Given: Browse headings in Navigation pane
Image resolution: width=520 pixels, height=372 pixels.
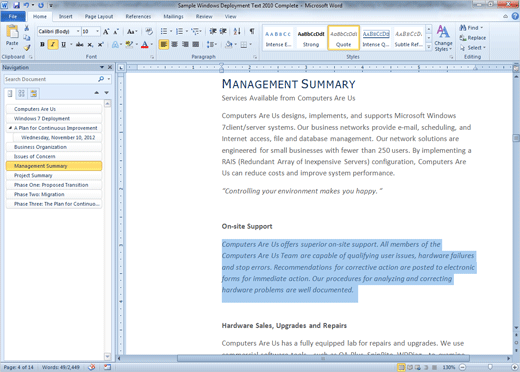Looking at the screenshot, I should click(x=10, y=93).
